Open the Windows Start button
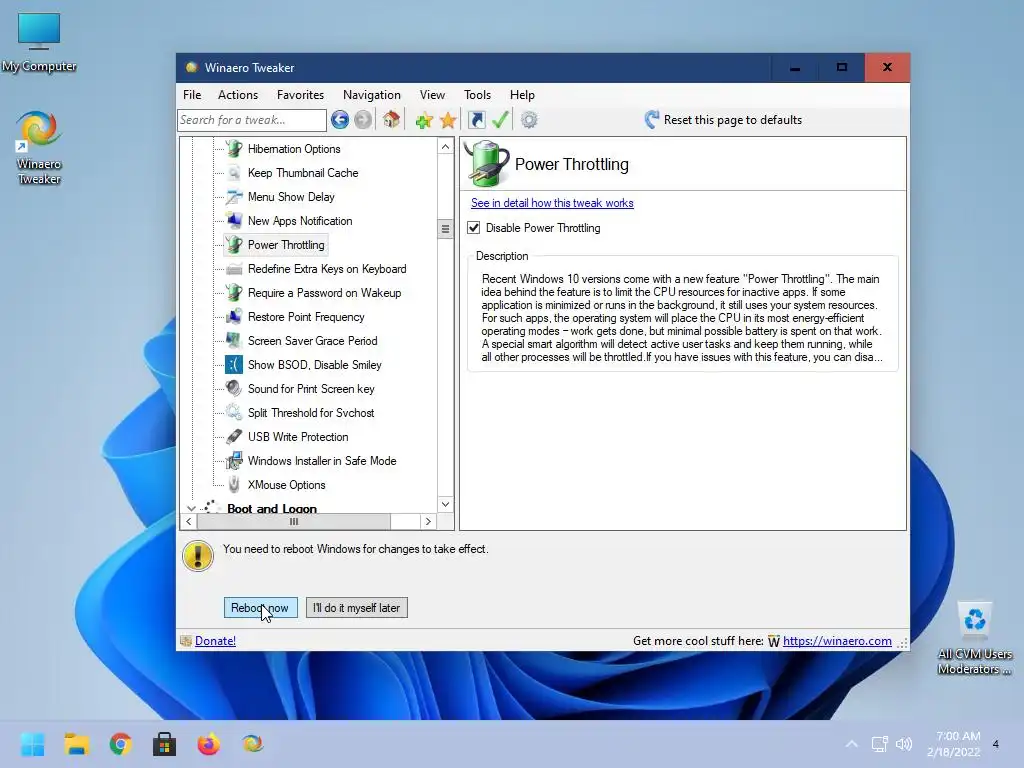This screenshot has height=768, width=1024. (33, 744)
